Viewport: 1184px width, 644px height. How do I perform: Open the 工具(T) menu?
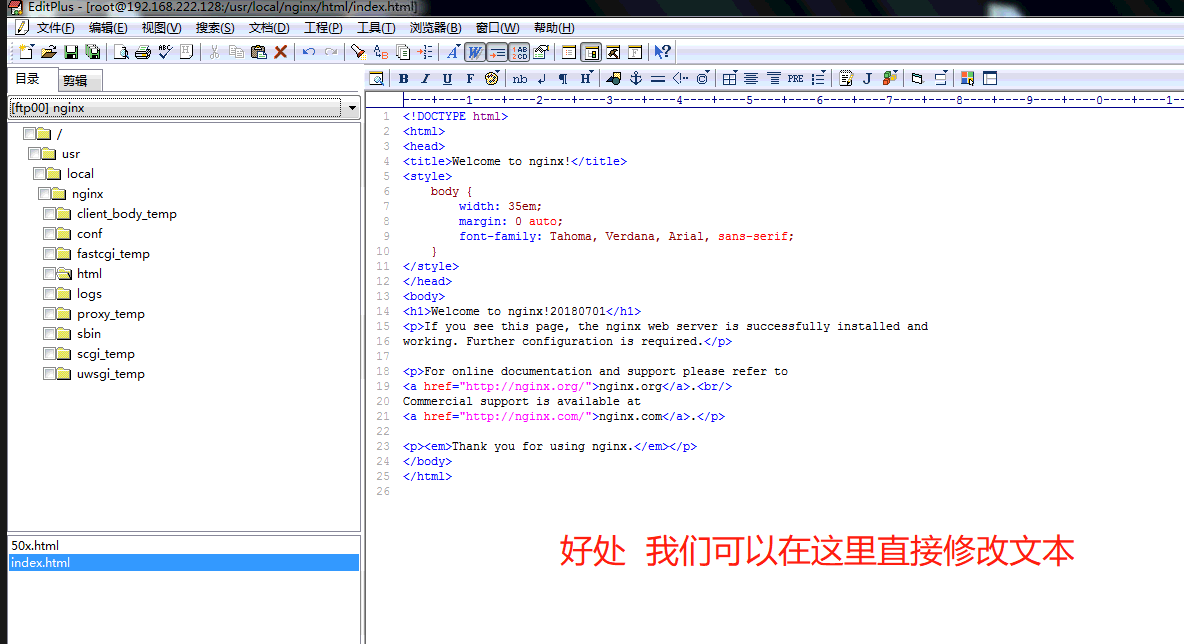(376, 28)
